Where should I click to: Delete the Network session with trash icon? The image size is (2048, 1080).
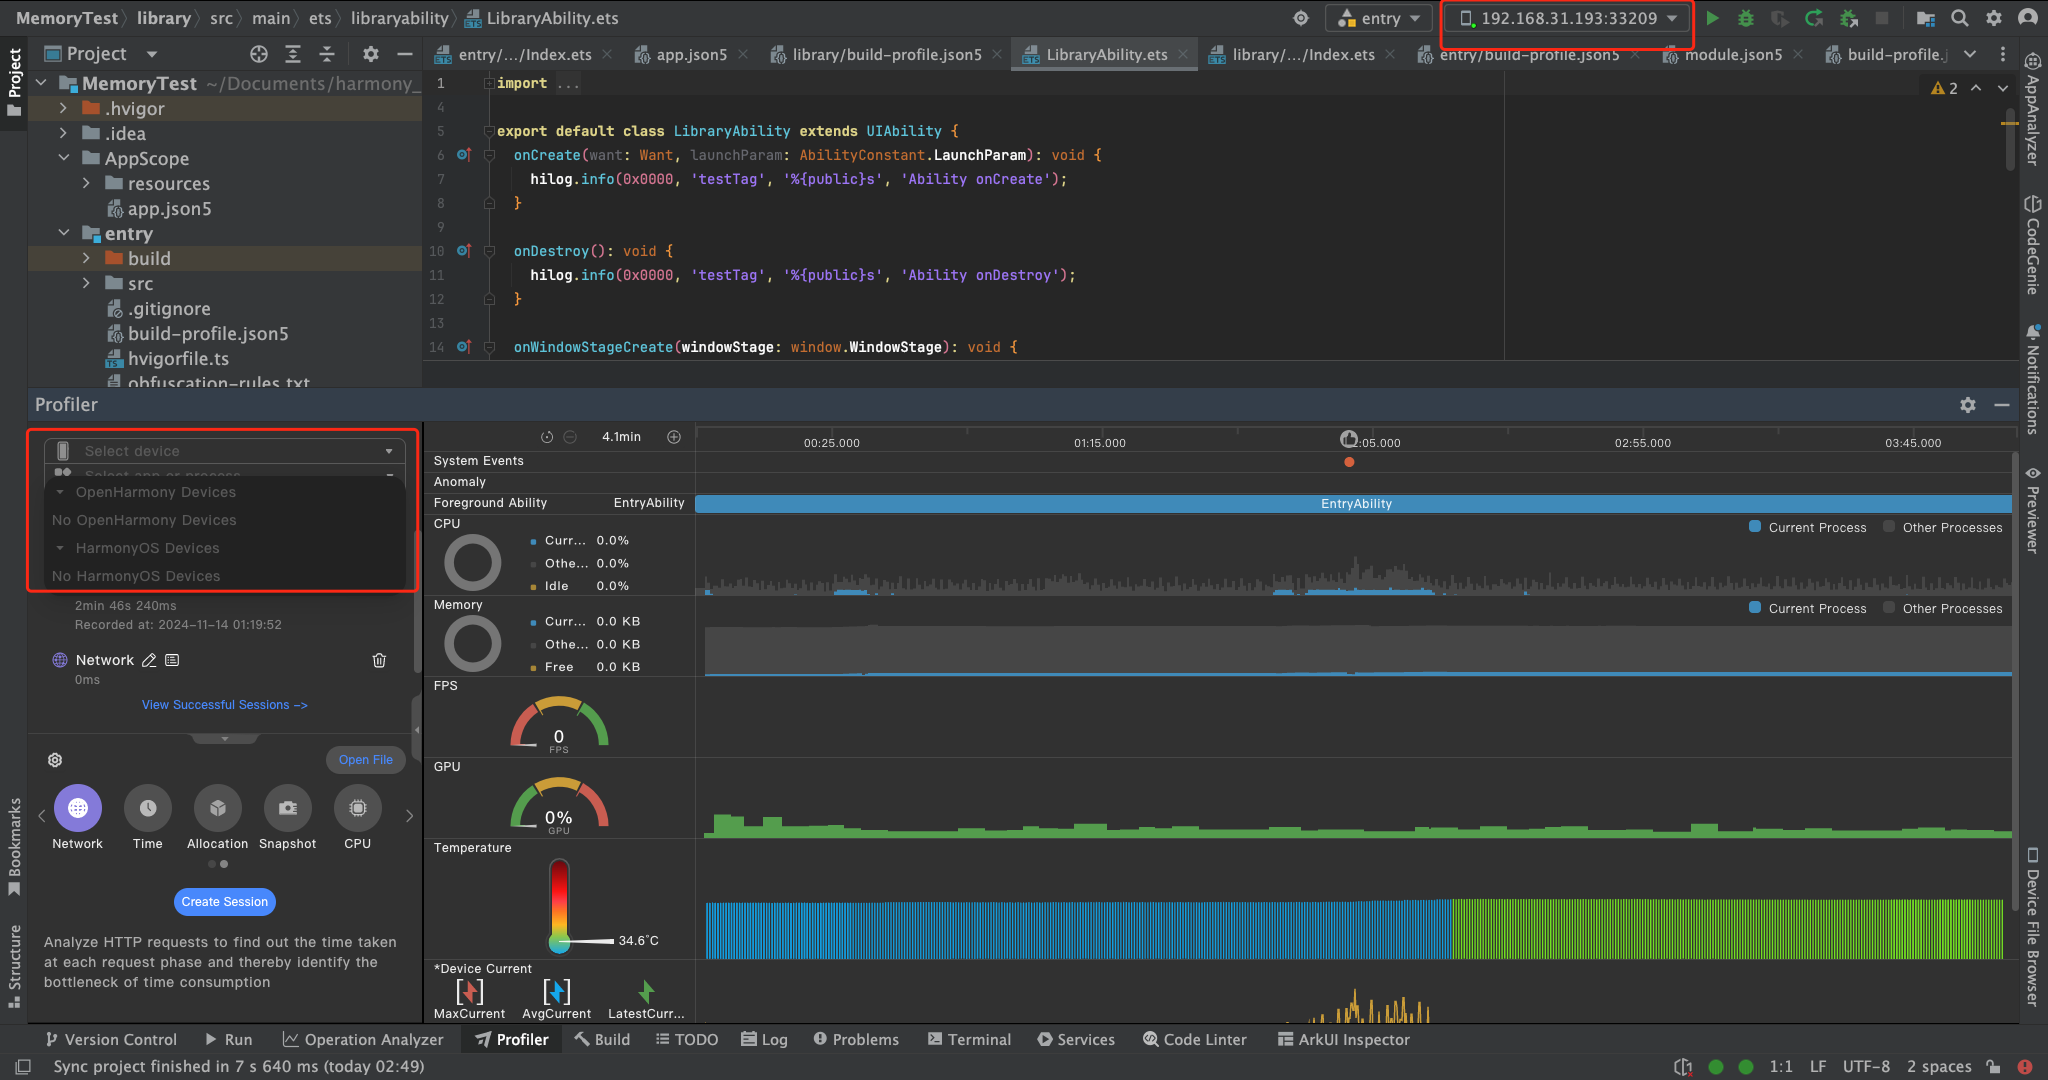pyautogui.click(x=379, y=660)
